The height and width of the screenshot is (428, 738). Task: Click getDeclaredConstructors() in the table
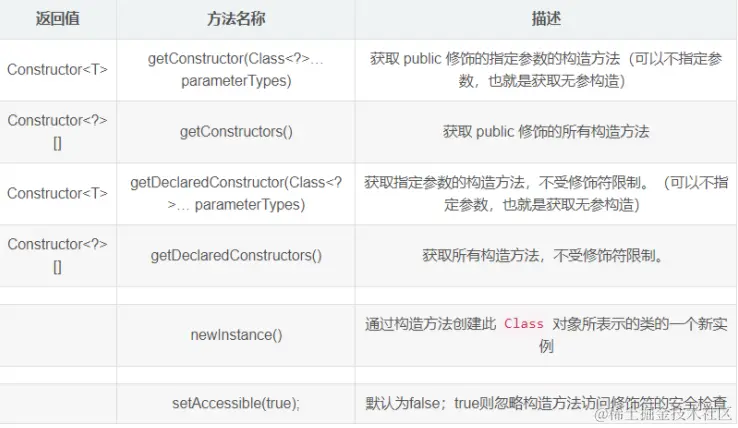pos(236,255)
